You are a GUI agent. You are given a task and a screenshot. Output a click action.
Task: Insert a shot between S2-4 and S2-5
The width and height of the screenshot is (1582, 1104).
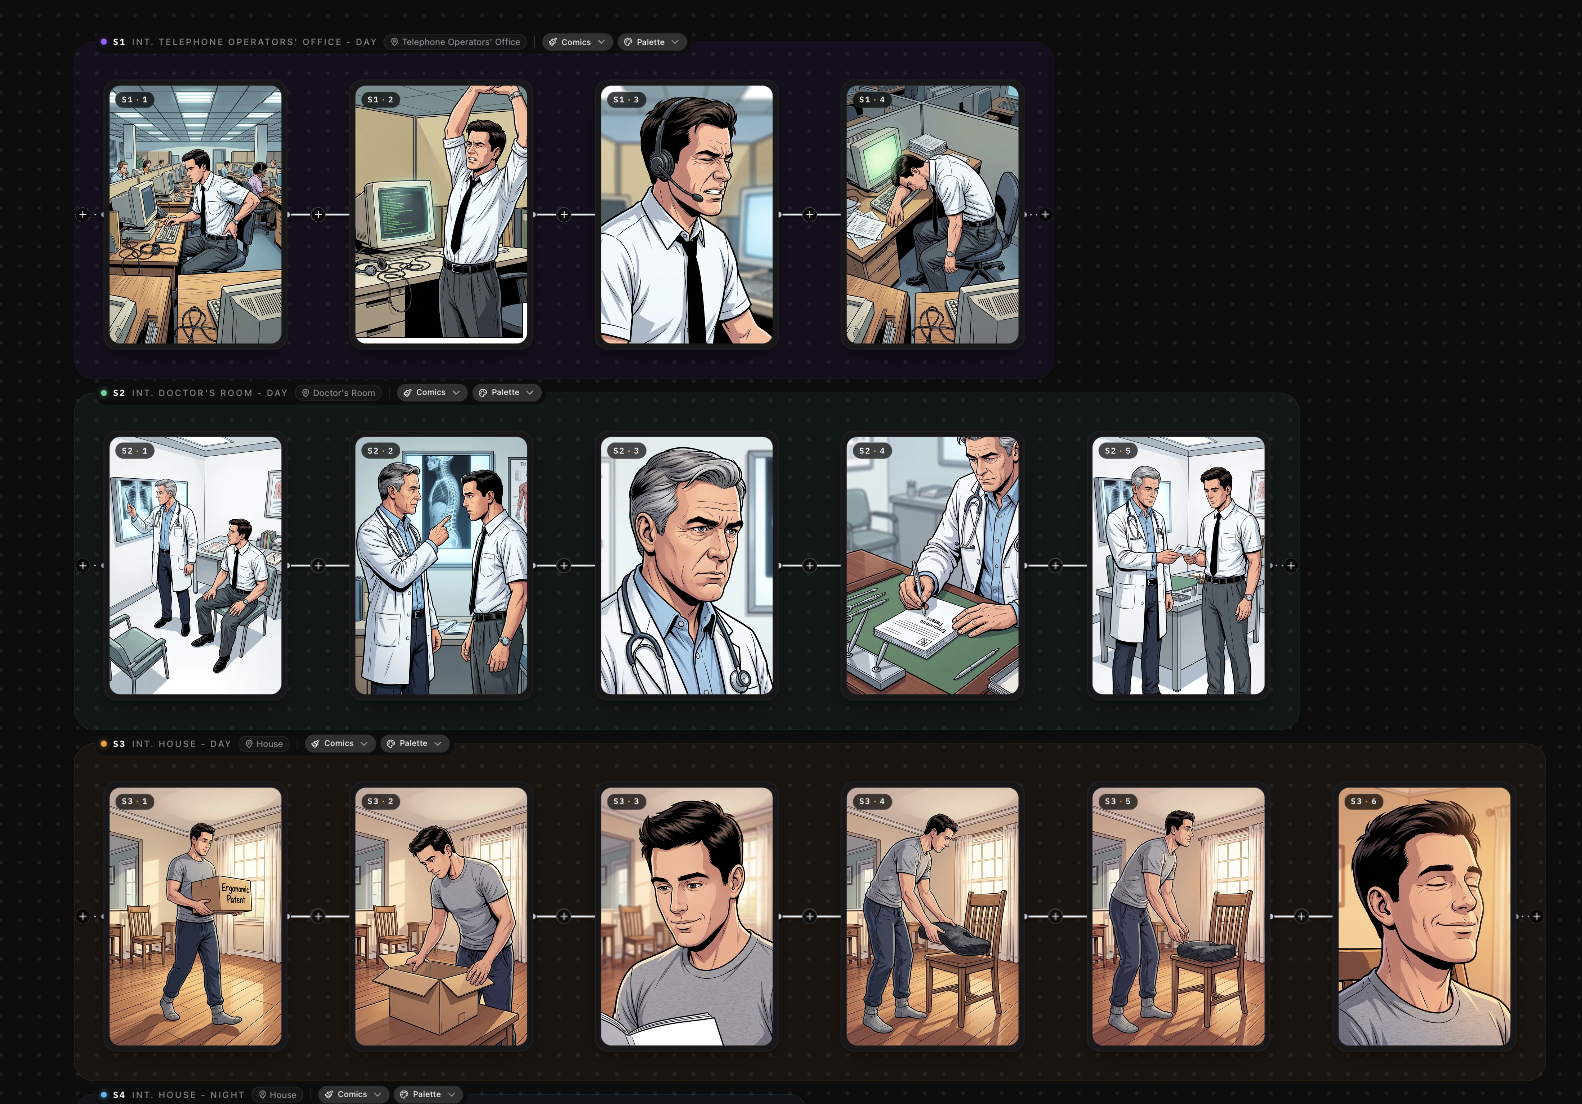click(1055, 566)
